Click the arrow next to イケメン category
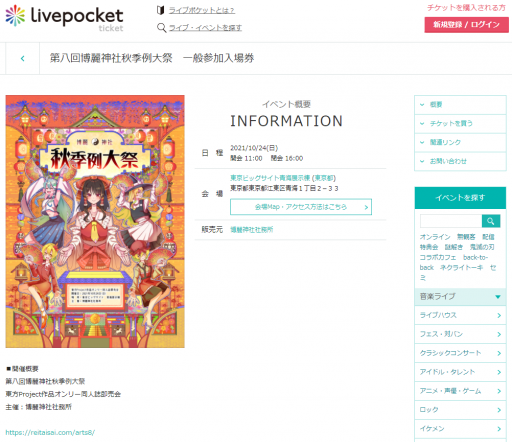512x442 pixels. [499, 429]
